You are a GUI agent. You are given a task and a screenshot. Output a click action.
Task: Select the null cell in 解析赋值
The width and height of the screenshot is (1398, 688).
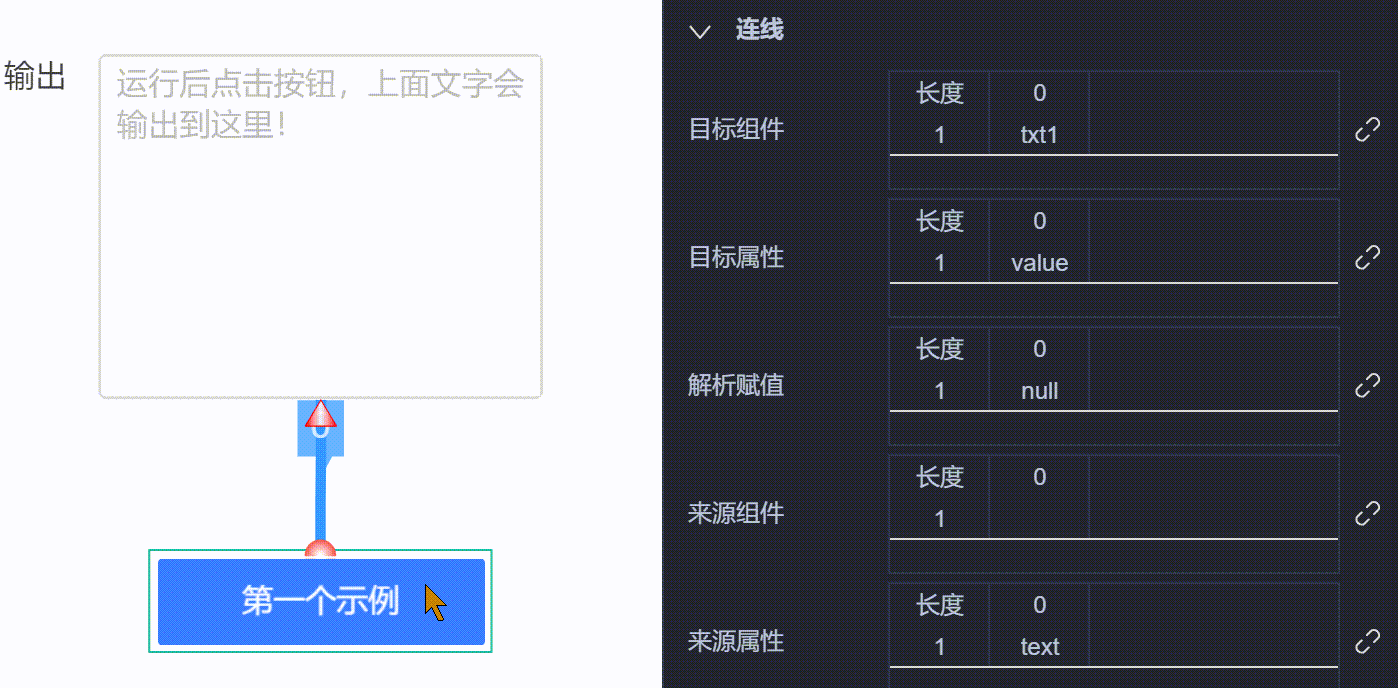coord(1039,391)
